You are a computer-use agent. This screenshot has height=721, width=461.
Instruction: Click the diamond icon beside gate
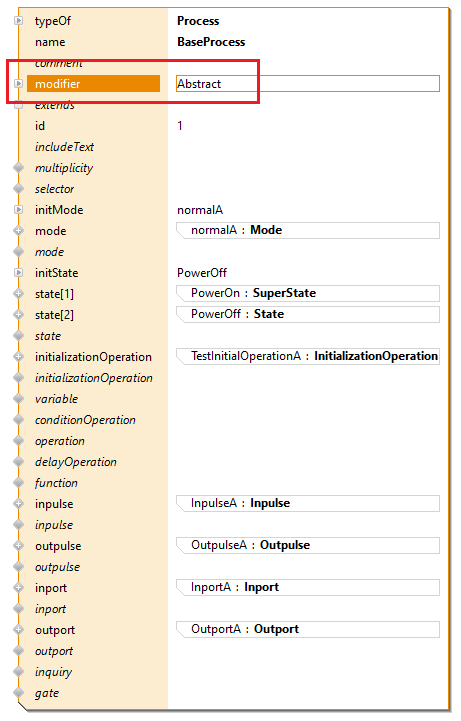[x=18, y=692]
